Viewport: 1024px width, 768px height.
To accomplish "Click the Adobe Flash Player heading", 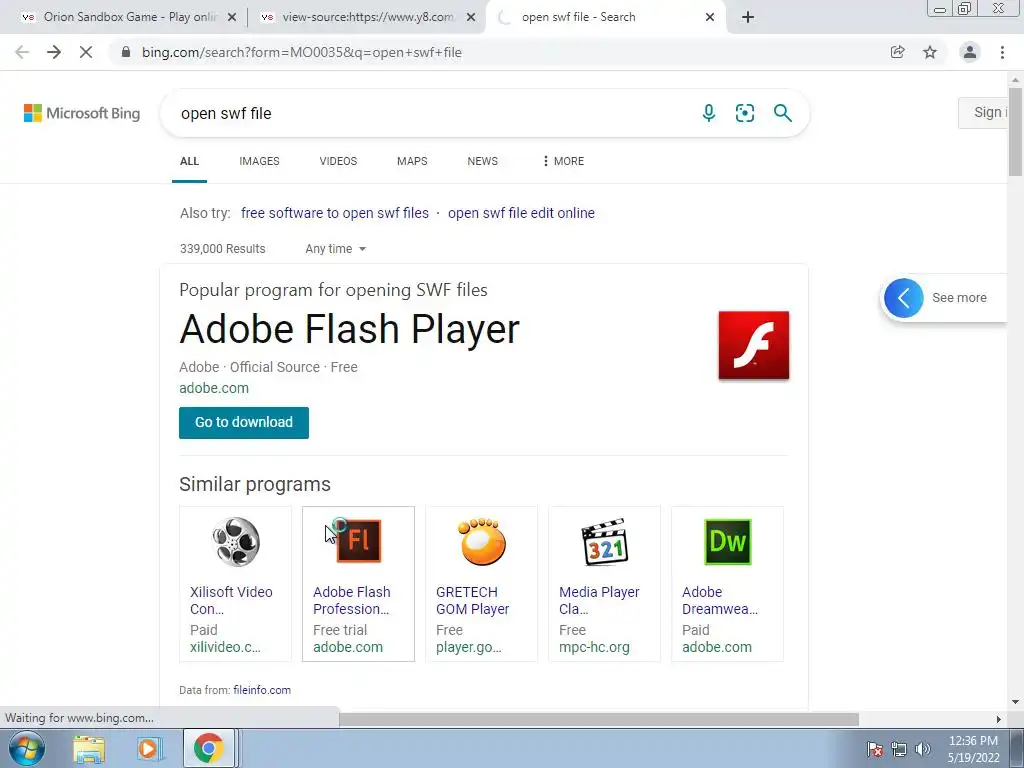I will pyautogui.click(x=349, y=328).
